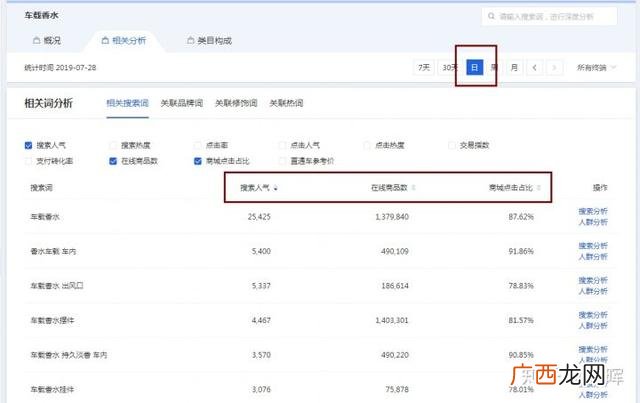
Task: Open 搜索分析 for 车载香水 持久淡香 车内 row
Action: click(593, 350)
